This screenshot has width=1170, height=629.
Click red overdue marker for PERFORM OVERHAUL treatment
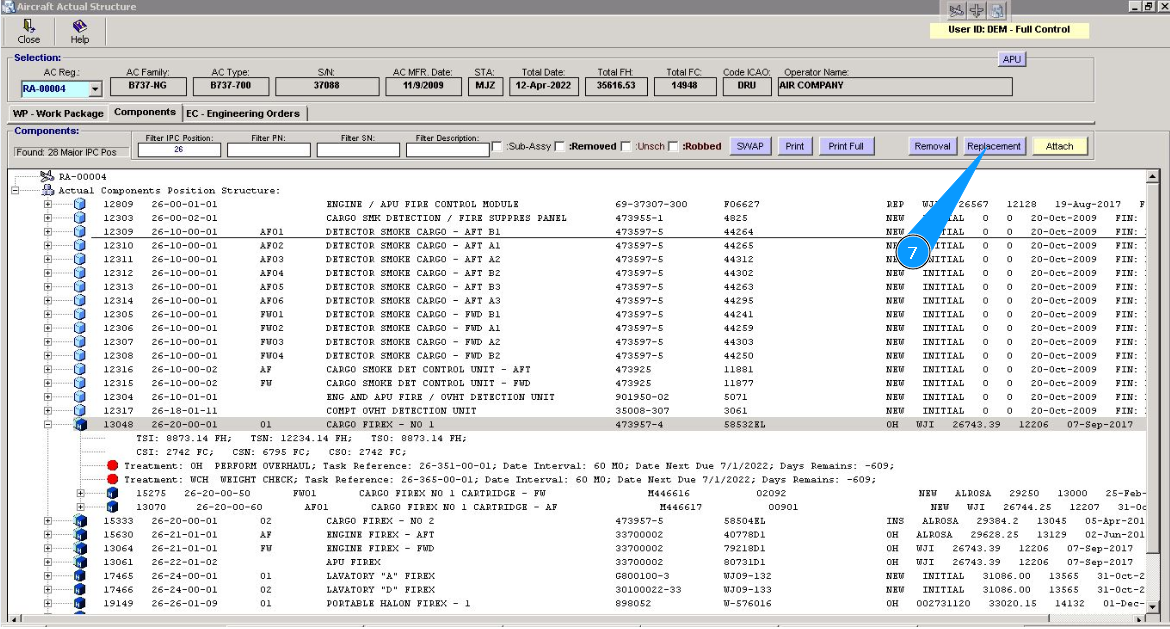pyautogui.click(x=113, y=466)
